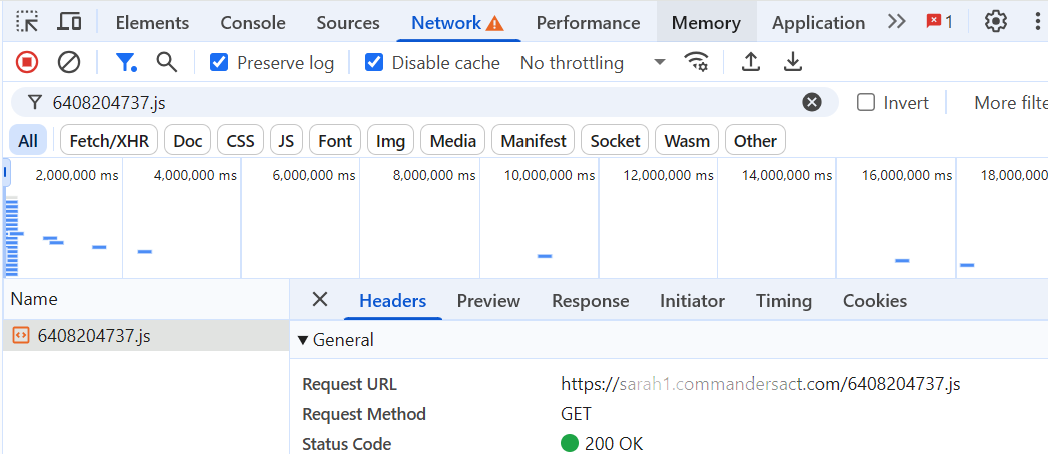Enable the Invert filter checkbox
The image size is (1048, 454).
pos(866,102)
